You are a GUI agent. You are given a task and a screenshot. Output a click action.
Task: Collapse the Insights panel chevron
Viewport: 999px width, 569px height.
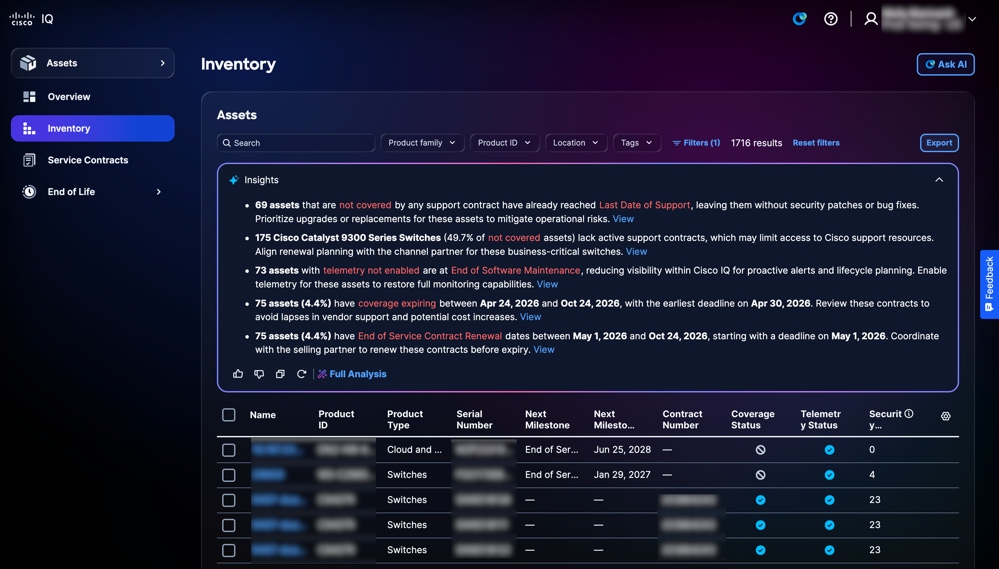pyautogui.click(x=939, y=180)
